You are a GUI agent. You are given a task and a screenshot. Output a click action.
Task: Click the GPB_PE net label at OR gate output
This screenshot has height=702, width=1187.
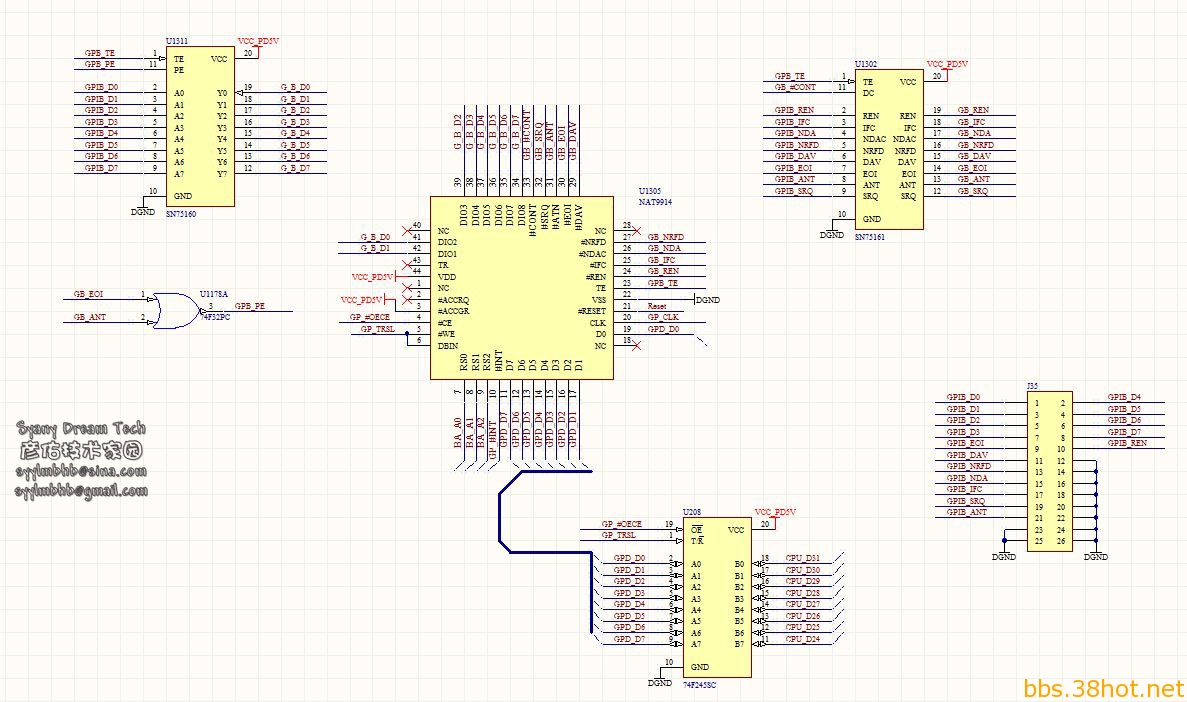click(x=250, y=306)
